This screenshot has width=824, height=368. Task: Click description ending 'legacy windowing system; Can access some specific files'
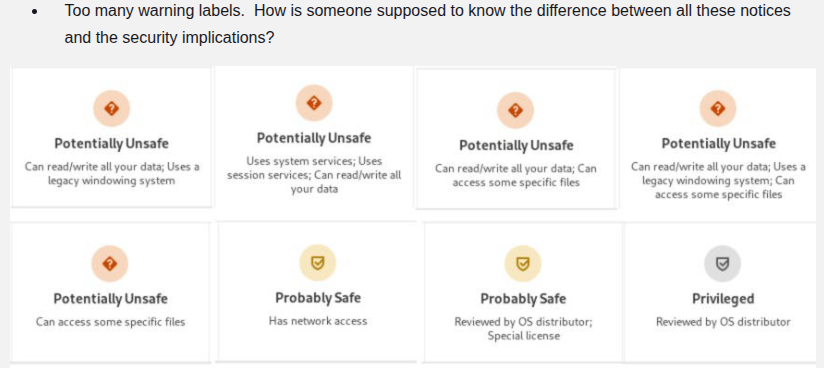[718, 180]
